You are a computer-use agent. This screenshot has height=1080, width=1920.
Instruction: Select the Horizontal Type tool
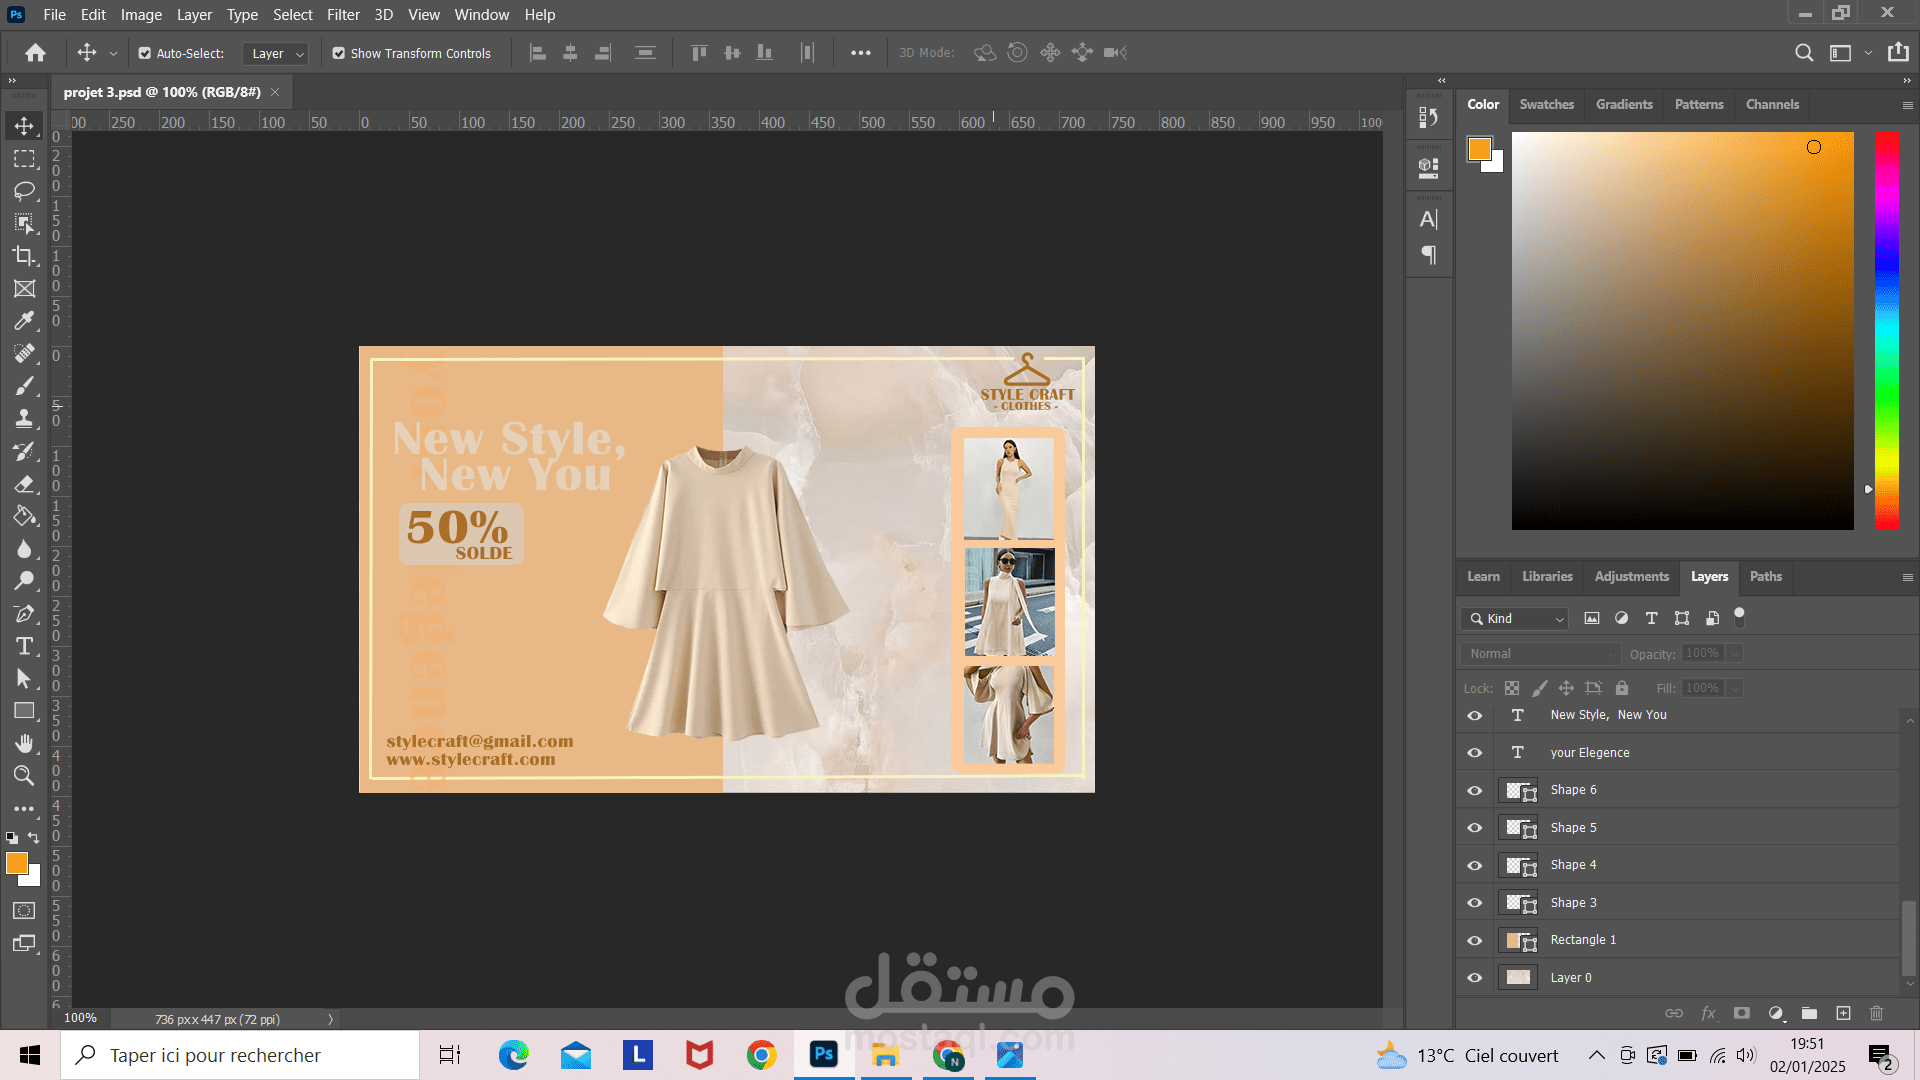point(24,646)
